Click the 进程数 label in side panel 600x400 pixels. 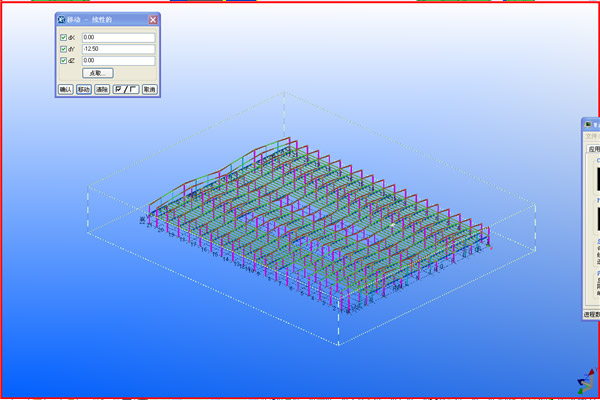tap(591, 313)
